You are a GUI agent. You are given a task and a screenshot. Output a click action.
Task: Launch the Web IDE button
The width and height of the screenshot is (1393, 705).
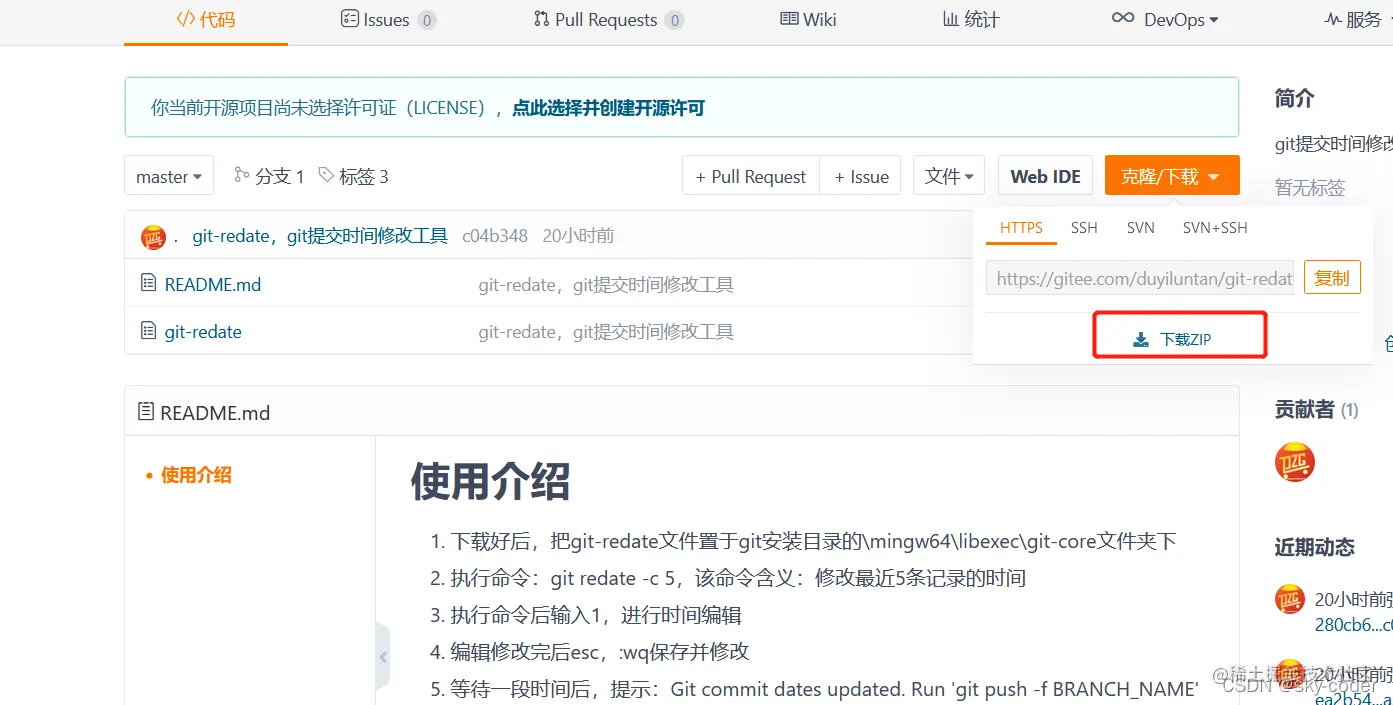[x=1045, y=176]
